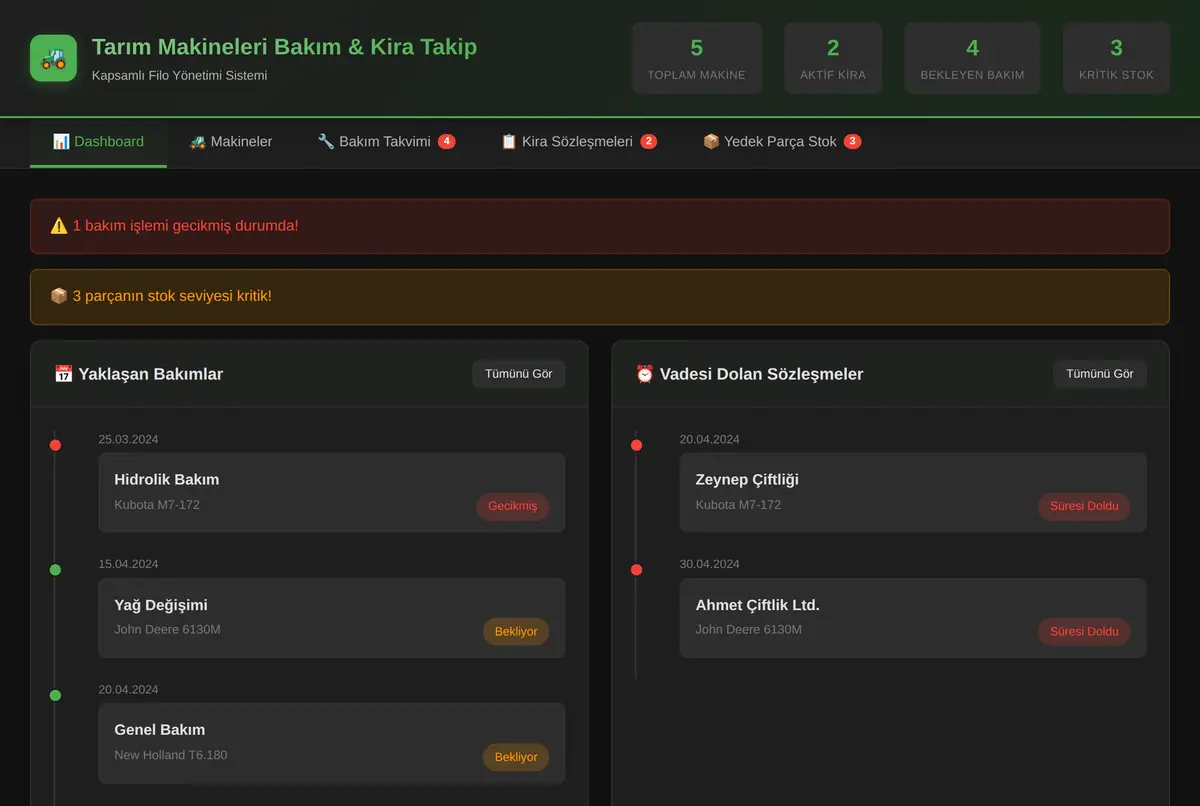Open the Bakım Takvimi tab
Image resolution: width=1200 pixels, height=806 pixels.
pos(386,142)
